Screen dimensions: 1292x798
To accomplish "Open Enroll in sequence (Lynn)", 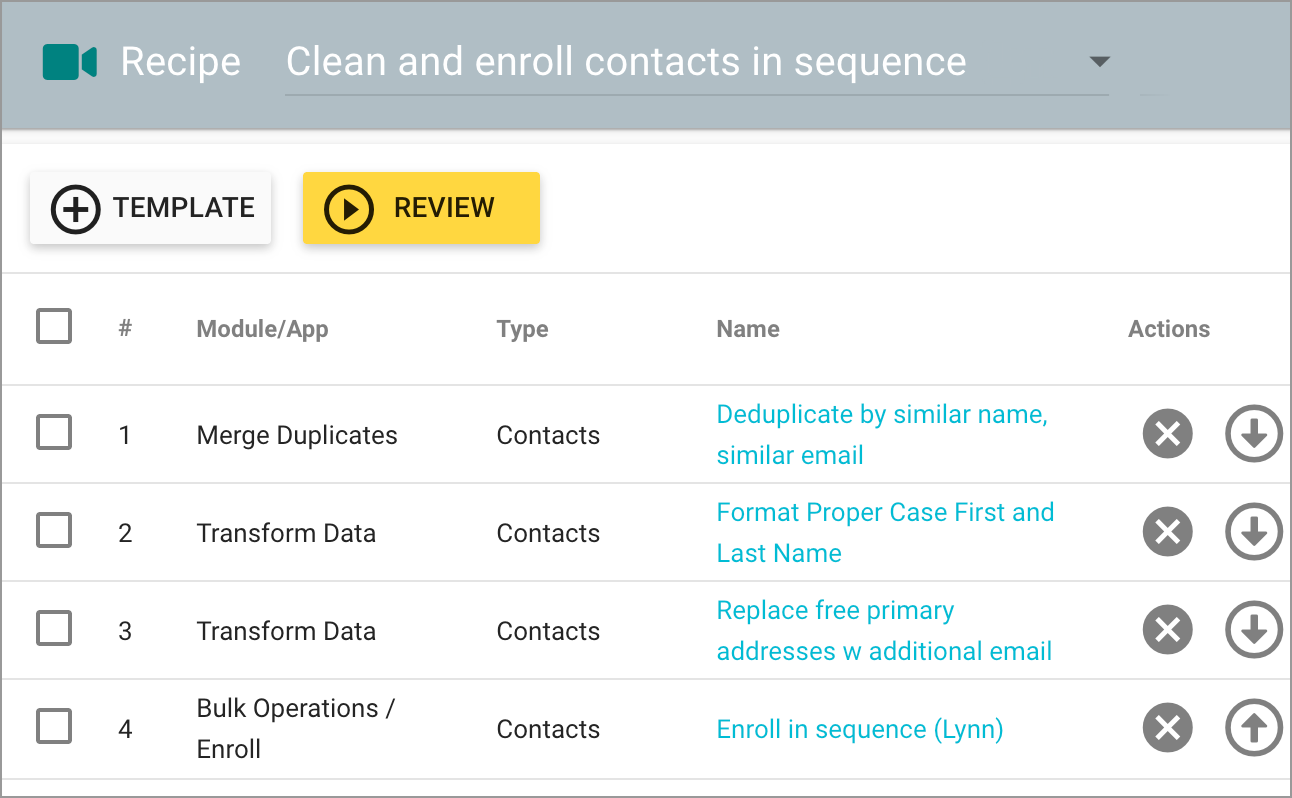I will (x=859, y=729).
